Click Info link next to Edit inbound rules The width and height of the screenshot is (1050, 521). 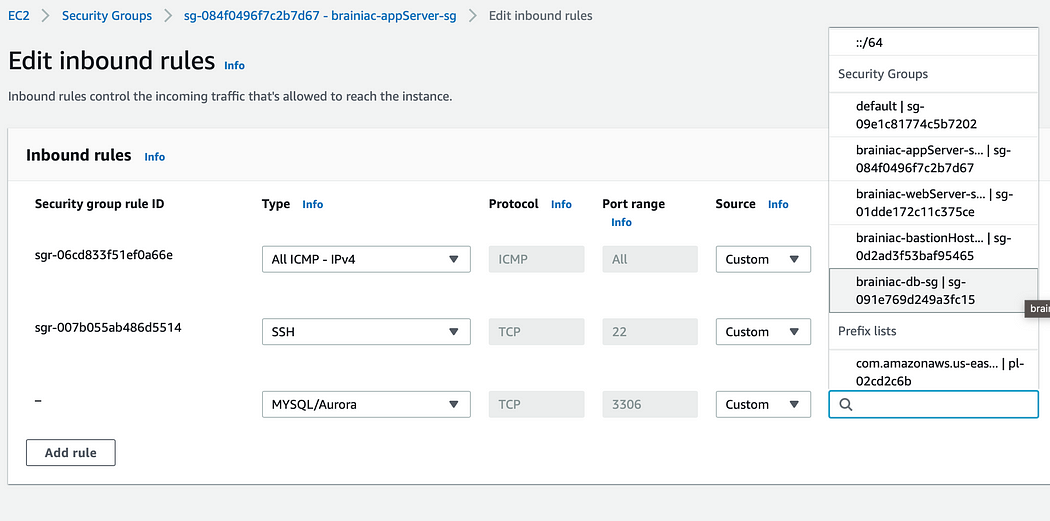(234, 65)
